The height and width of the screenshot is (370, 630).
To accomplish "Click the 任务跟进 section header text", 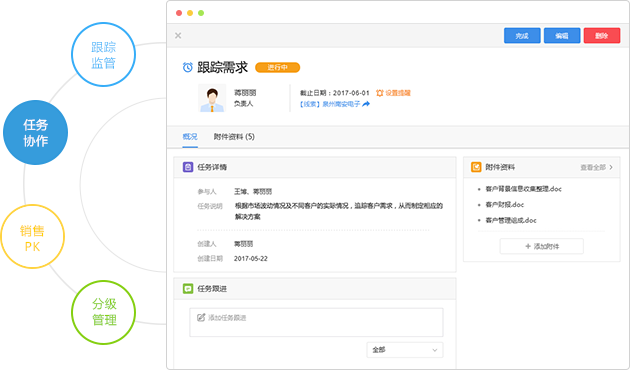I will coord(212,288).
